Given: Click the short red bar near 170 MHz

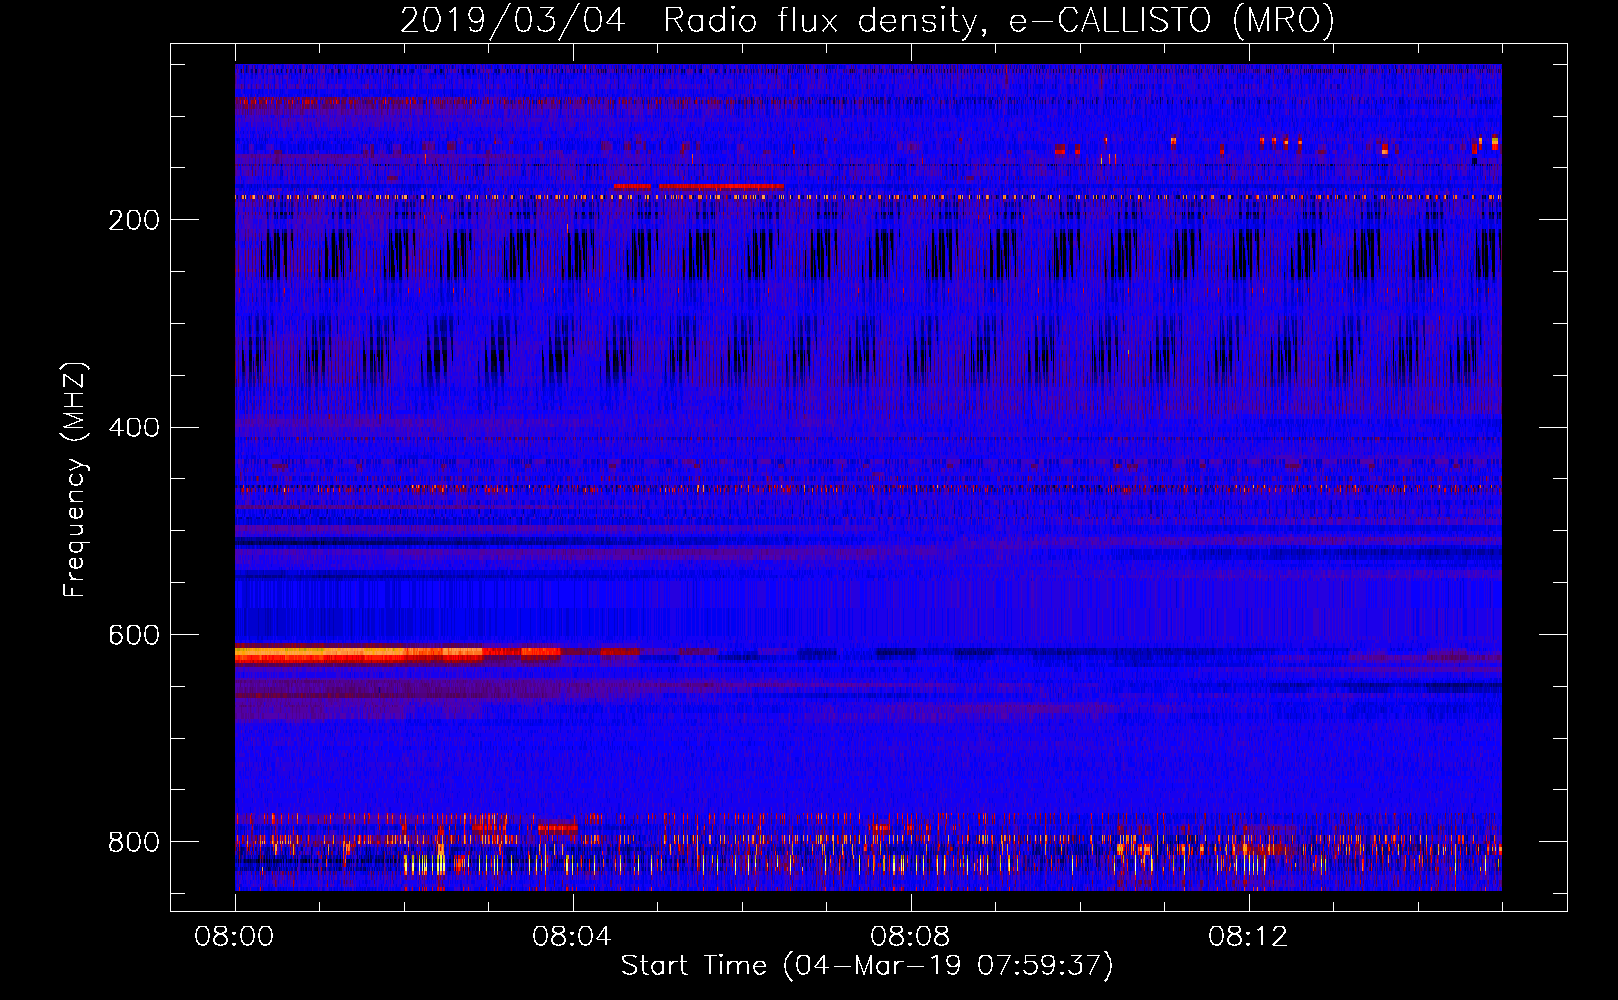Looking at the screenshot, I should [x=698, y=186].
